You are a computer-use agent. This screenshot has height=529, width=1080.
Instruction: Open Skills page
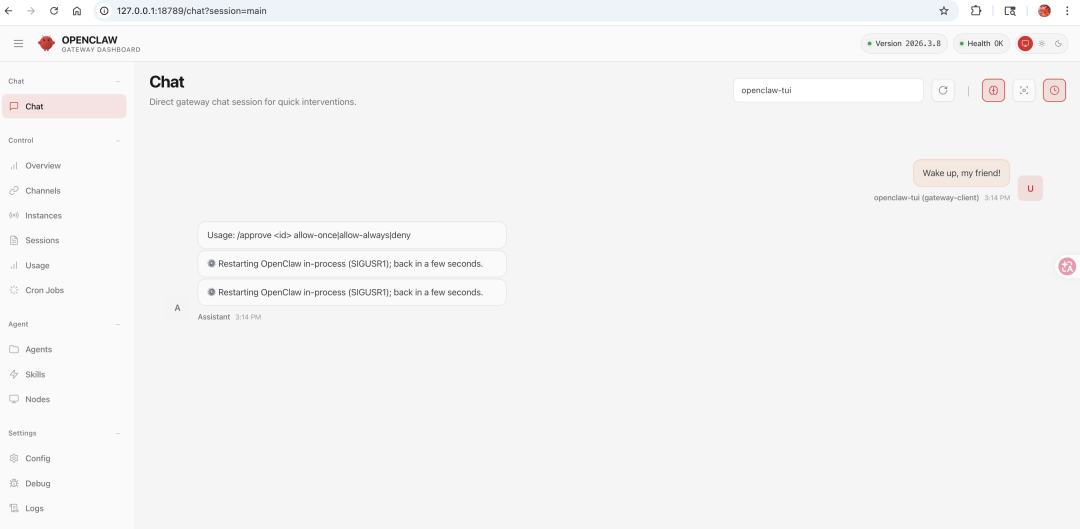[64, 374]
